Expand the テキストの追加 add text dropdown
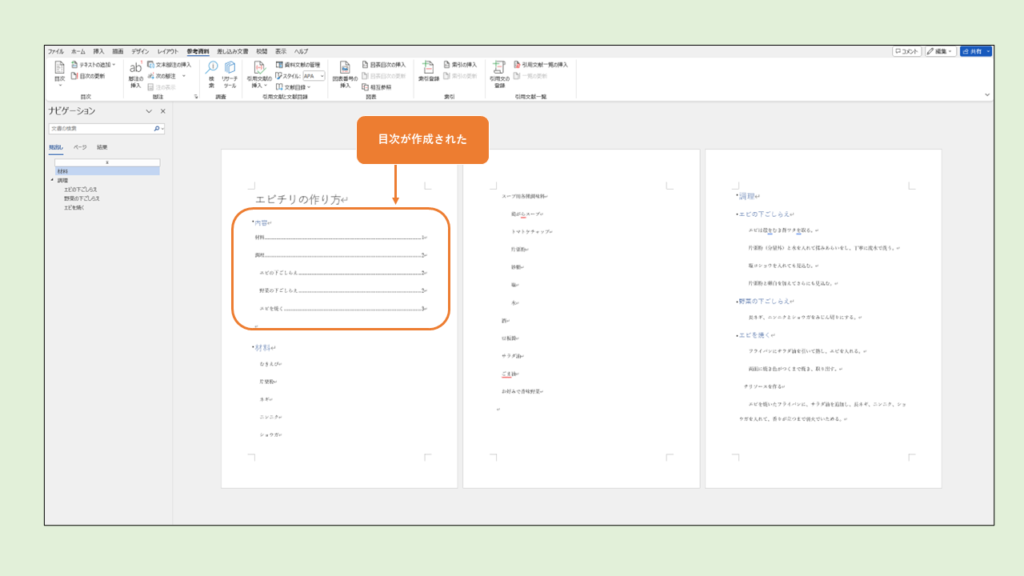1024x576 pixels. click(x=114, y=65)
